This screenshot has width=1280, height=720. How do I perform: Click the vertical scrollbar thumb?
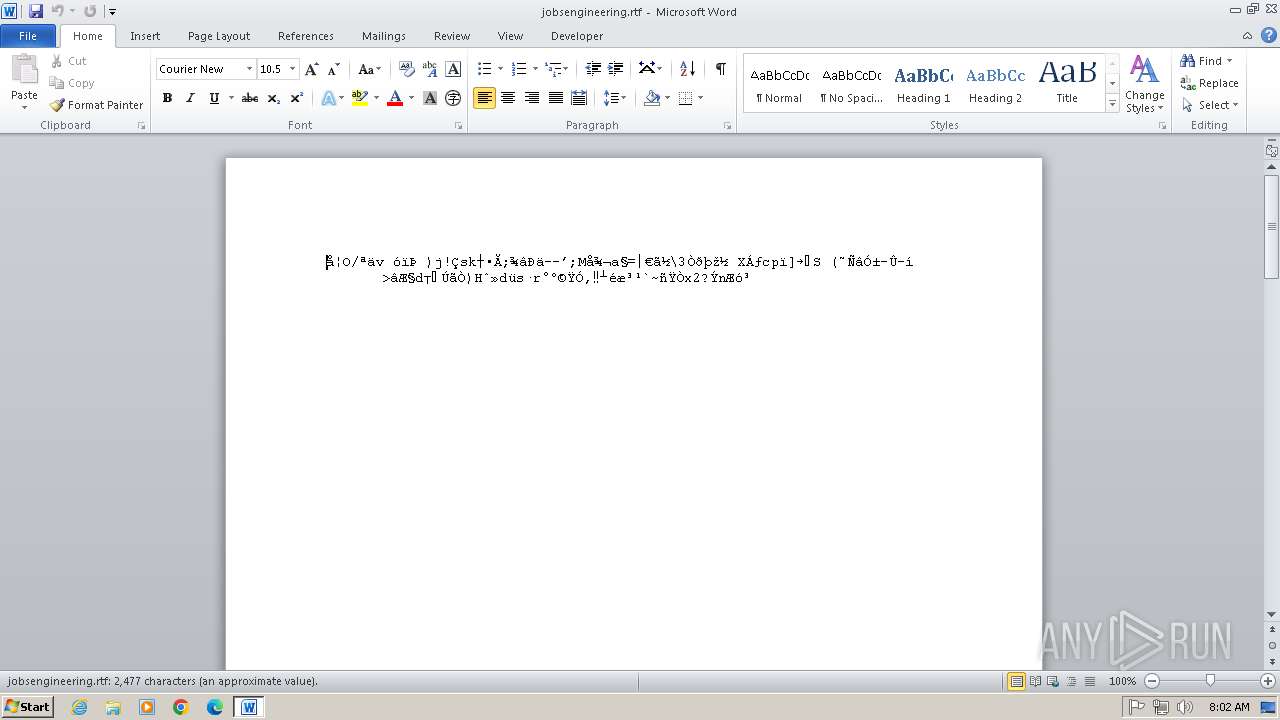point(1271,227)
